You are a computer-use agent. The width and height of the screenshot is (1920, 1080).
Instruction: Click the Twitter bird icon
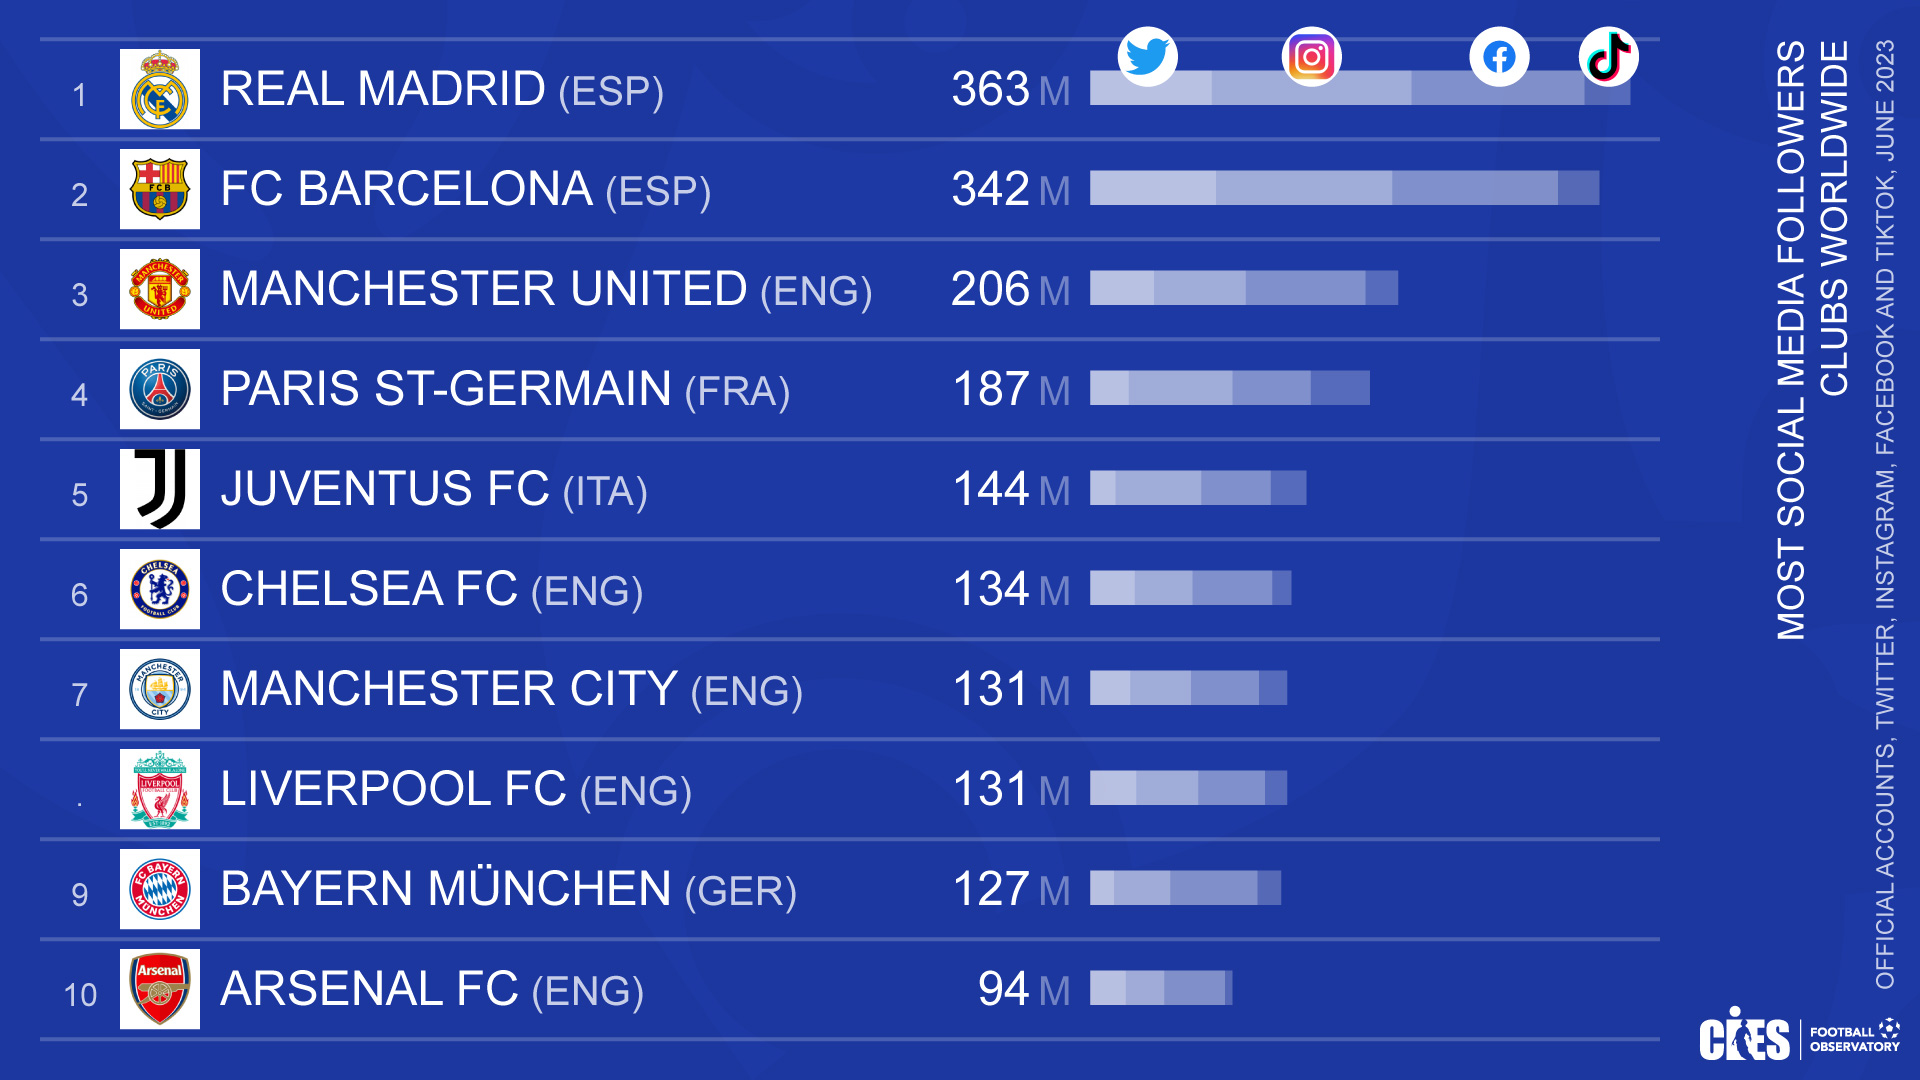(1147, 56)
